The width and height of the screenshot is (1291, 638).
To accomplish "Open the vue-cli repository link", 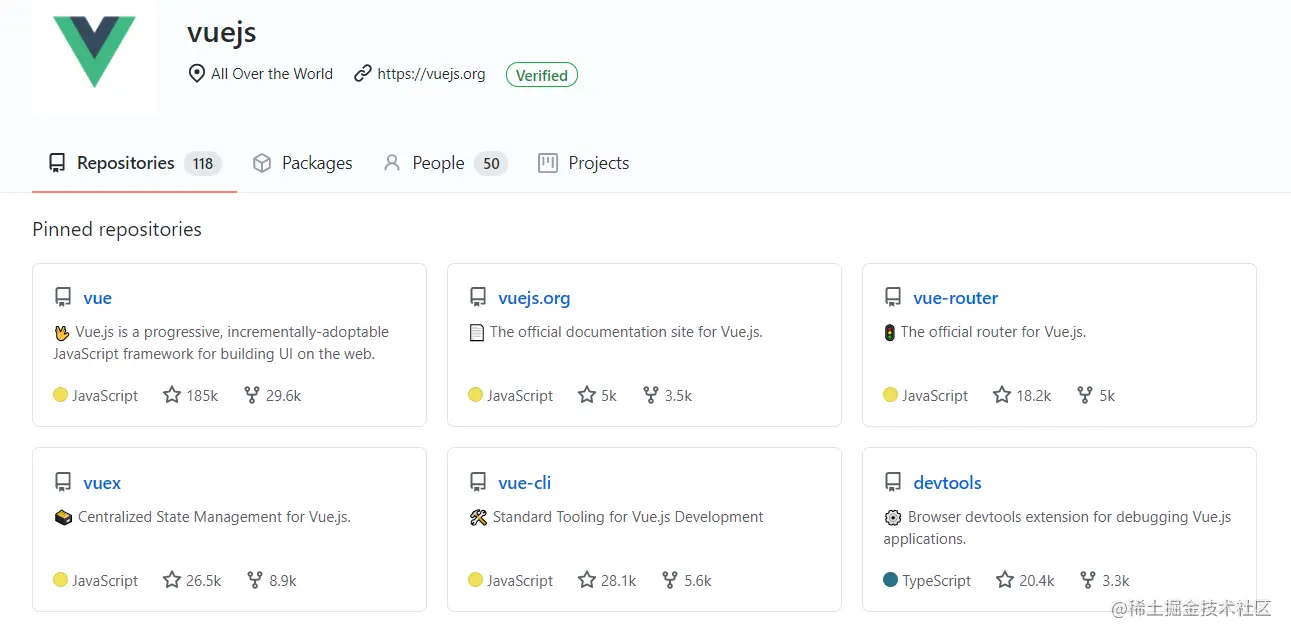I will (525, 483).
